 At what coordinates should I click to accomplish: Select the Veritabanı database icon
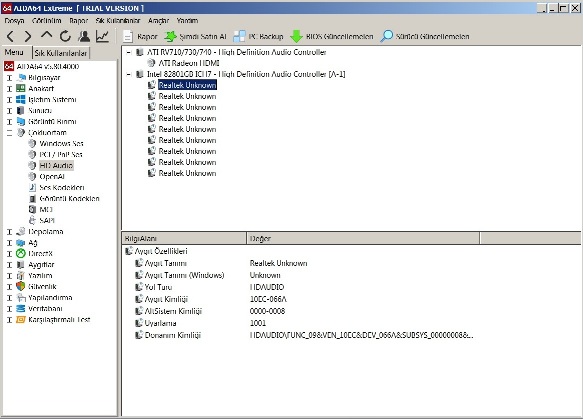coord(21,308)
